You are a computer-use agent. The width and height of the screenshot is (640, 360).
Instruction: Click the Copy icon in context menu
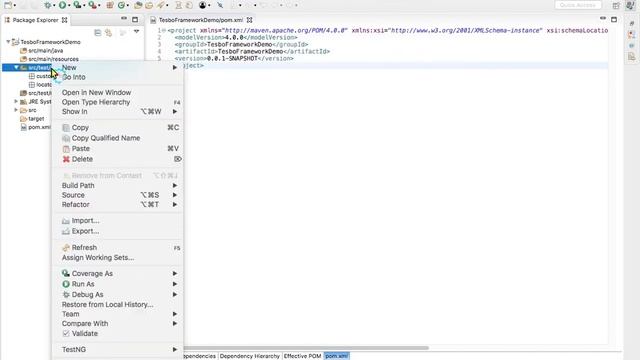66,128
